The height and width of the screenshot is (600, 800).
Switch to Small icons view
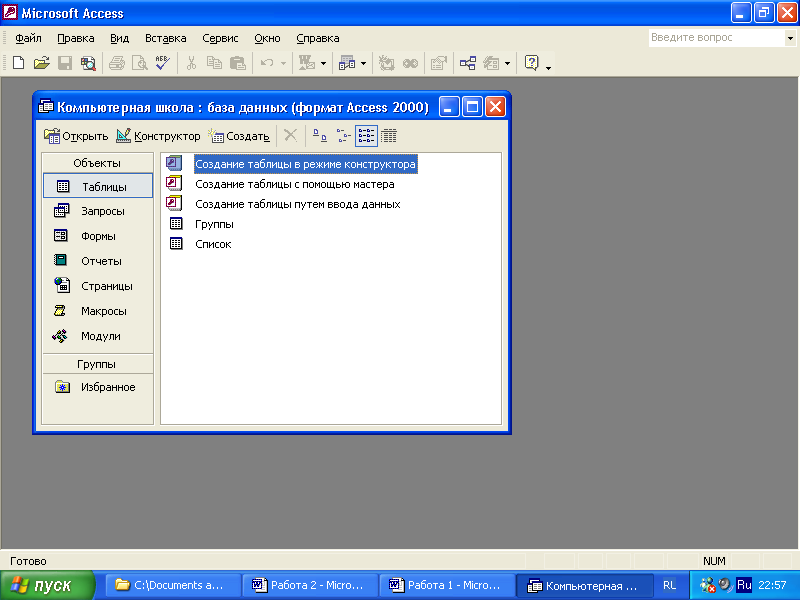343,136
